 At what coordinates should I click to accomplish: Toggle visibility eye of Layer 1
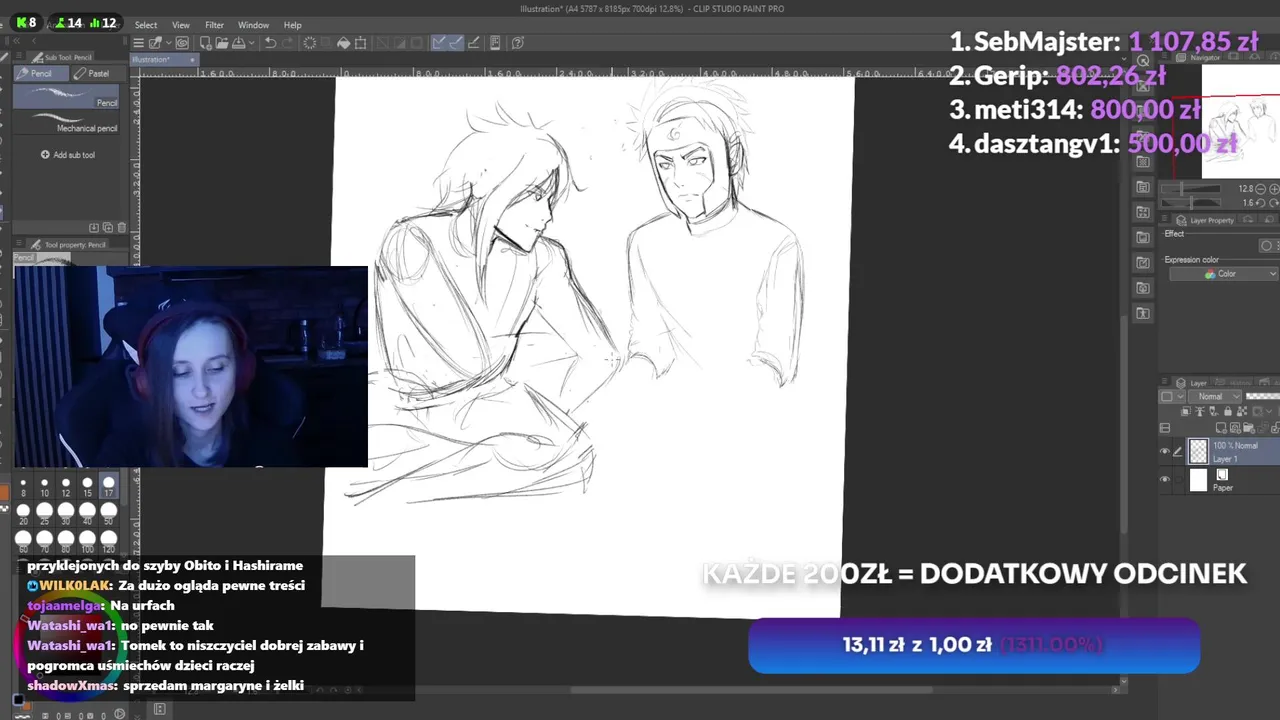pos(1165,451)
